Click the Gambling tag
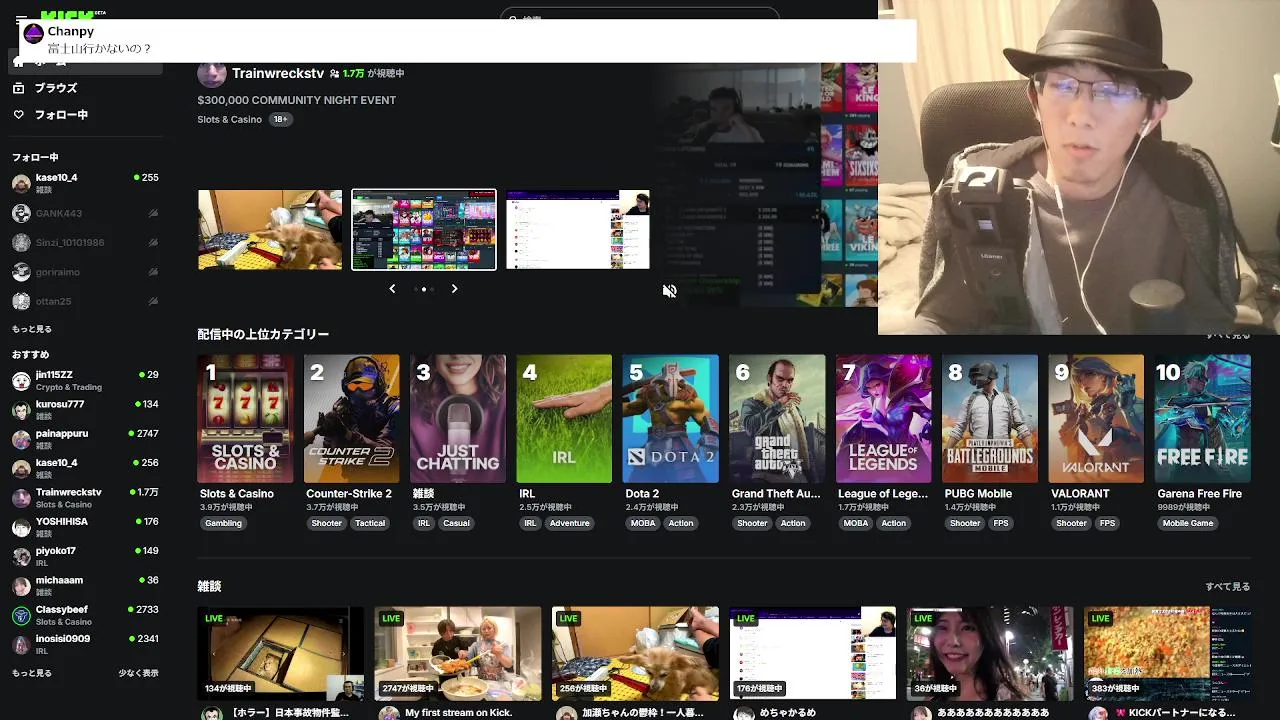 [224, 523]
